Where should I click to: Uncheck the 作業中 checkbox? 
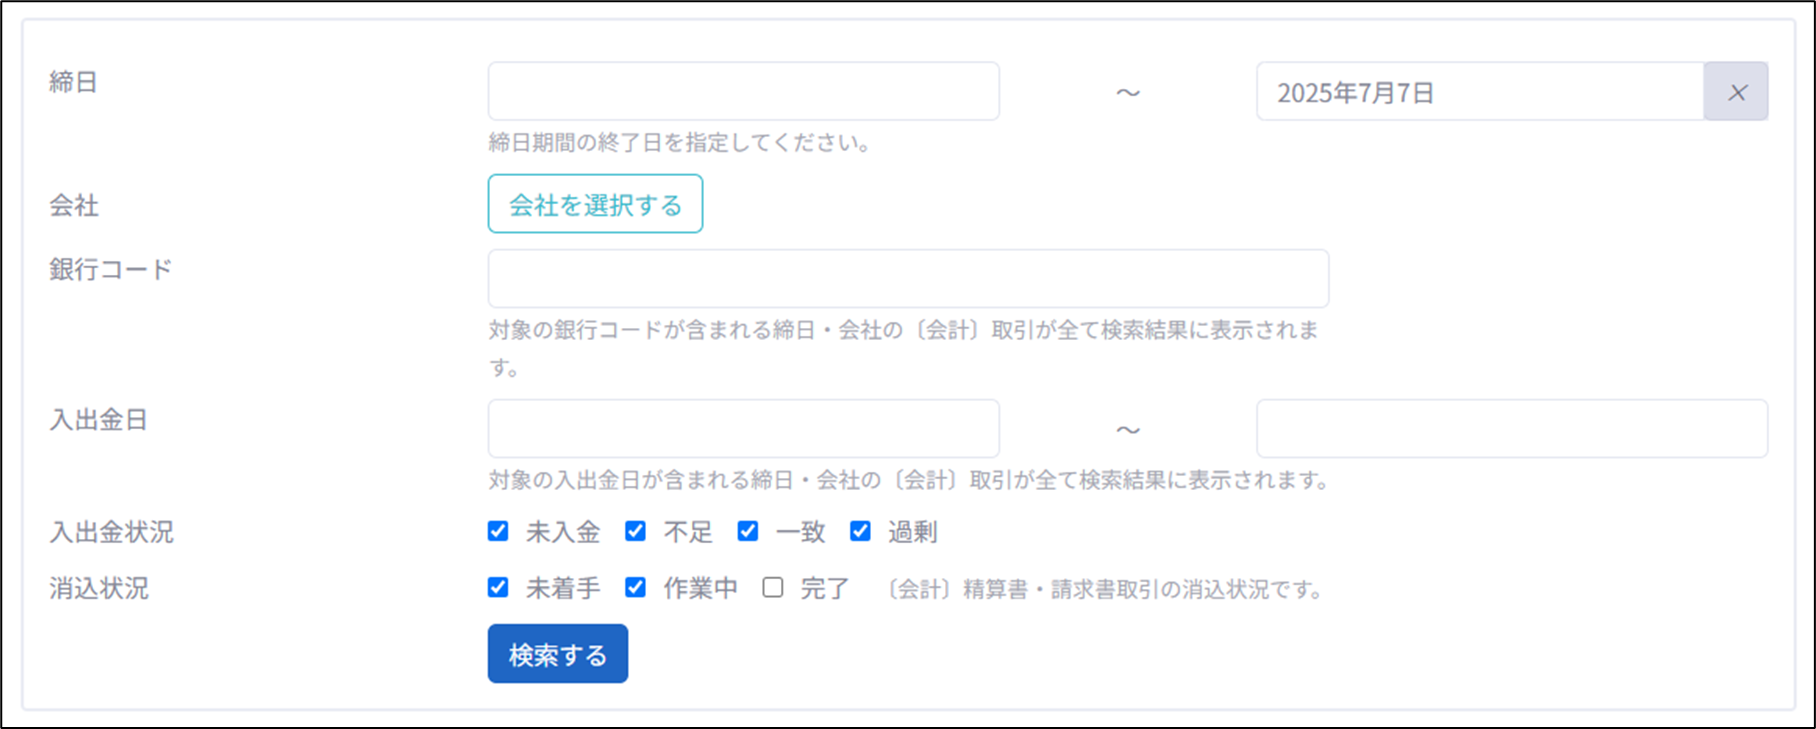pos(635,587)
